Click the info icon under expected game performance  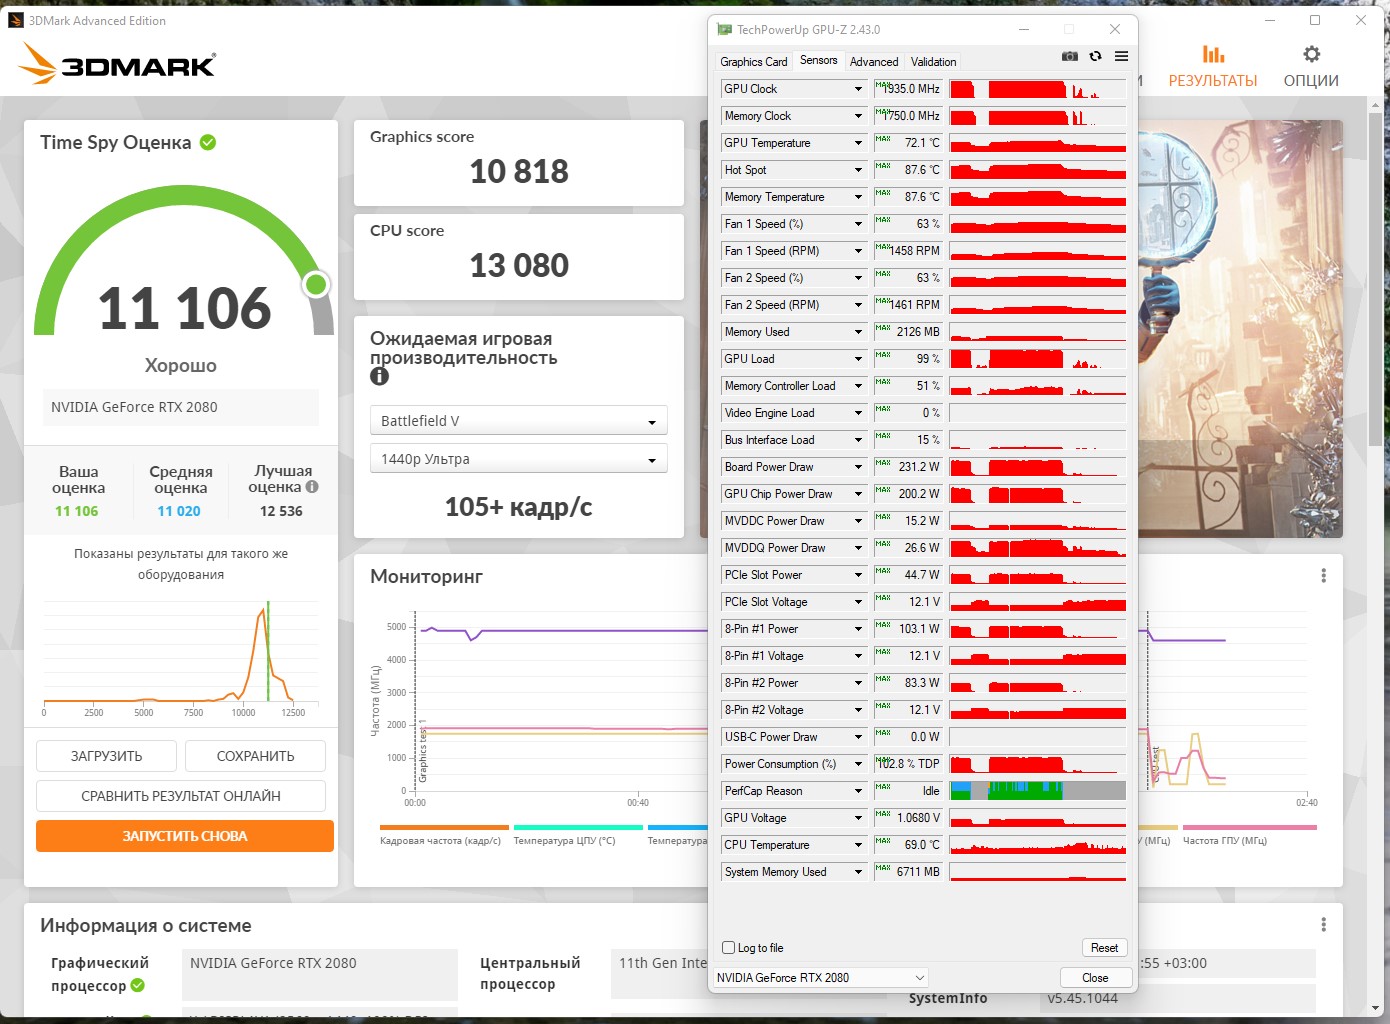pos(379,376)
